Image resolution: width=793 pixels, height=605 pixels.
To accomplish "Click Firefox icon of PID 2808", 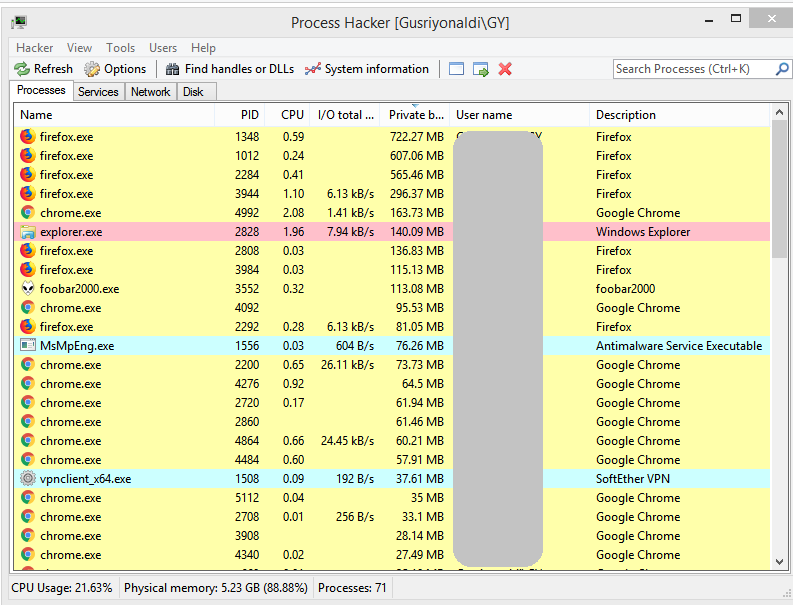I will click(x=27, y=250).
